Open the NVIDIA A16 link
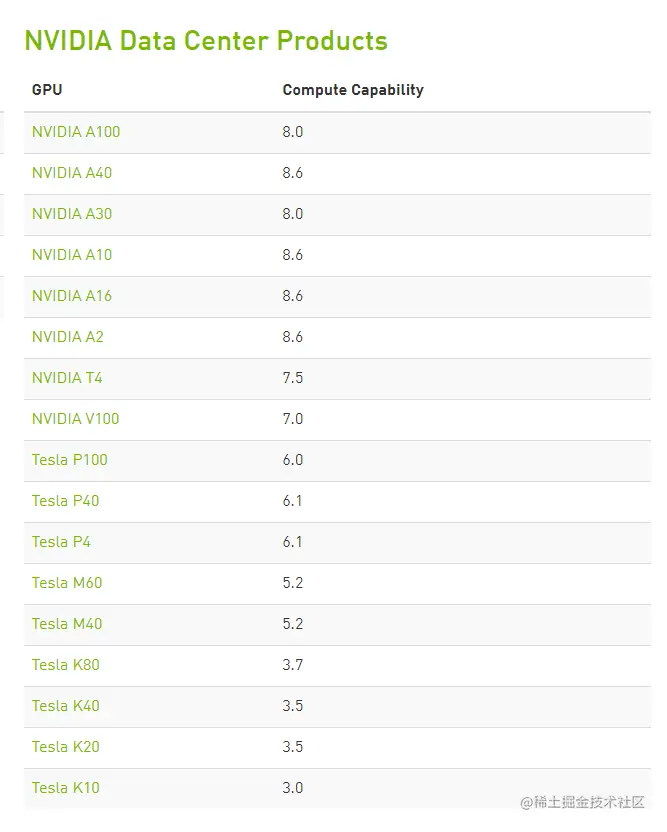 [72, 296]
